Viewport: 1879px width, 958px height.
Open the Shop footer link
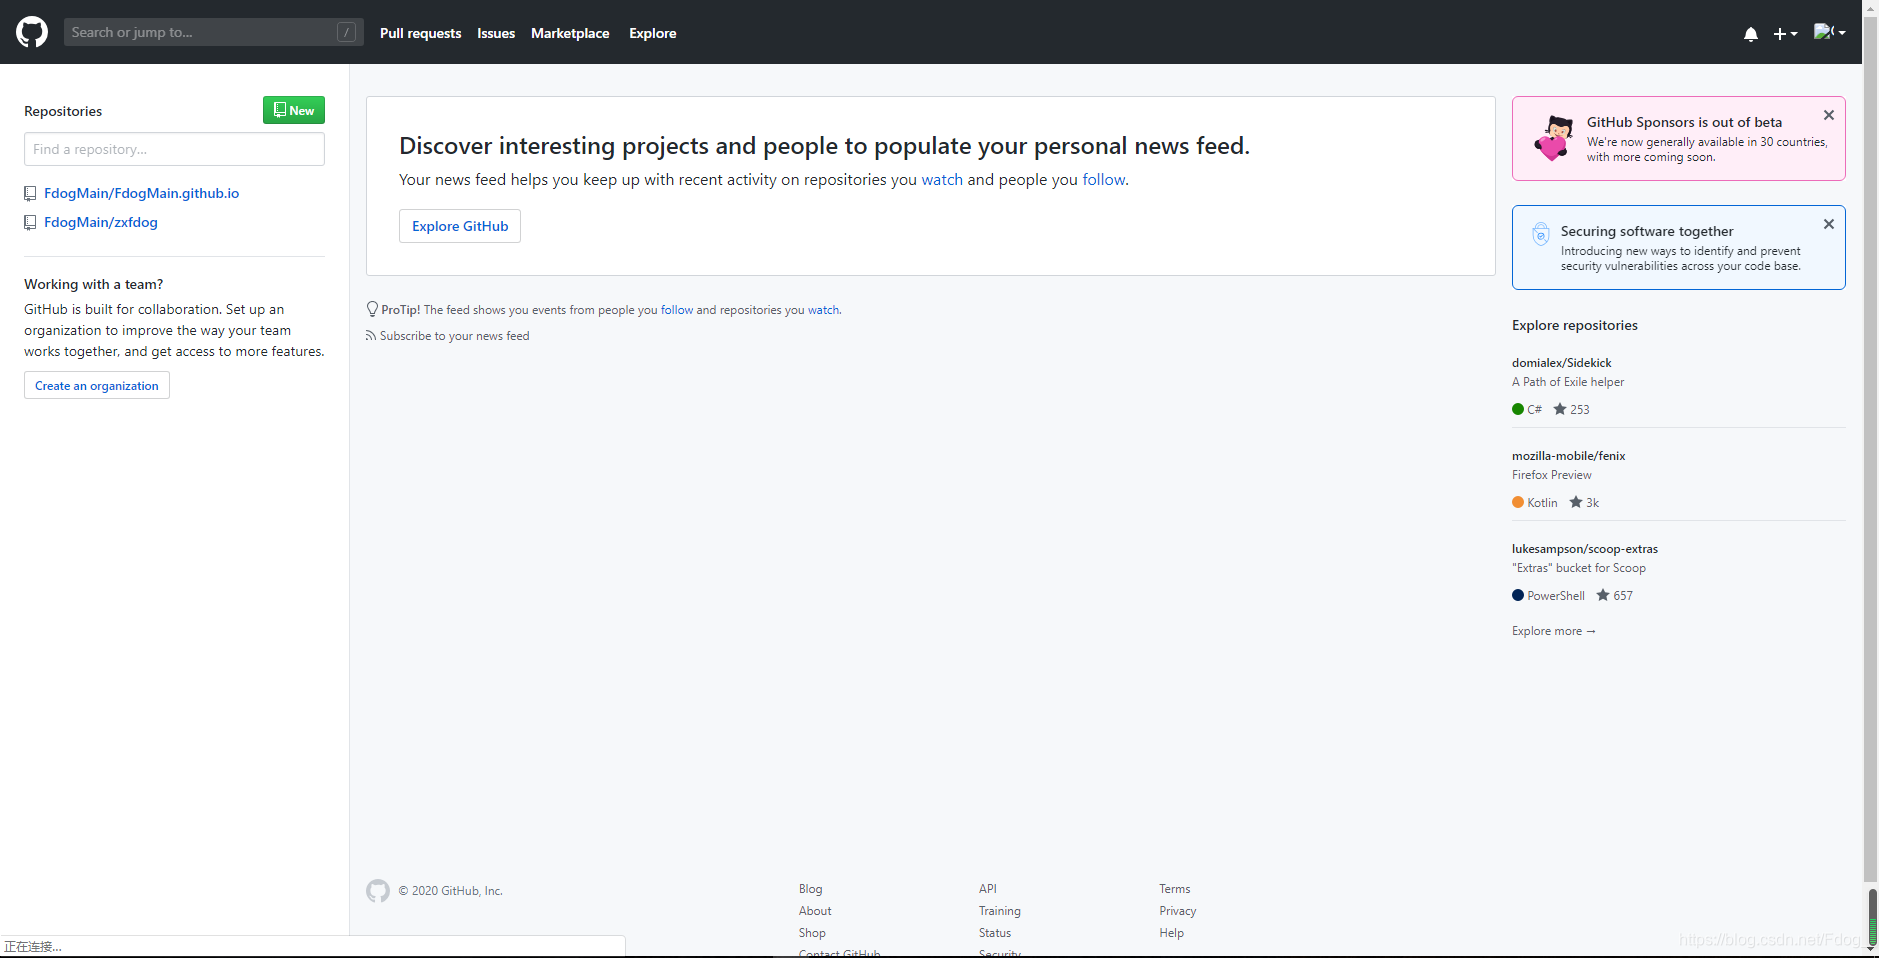coord(812,933)
